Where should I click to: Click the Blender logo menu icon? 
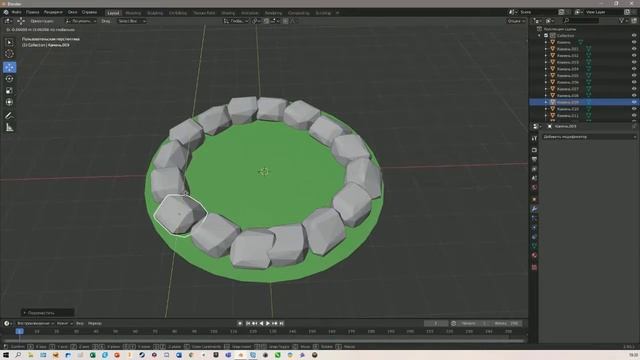pyautogui.click(x=6, y=12)
